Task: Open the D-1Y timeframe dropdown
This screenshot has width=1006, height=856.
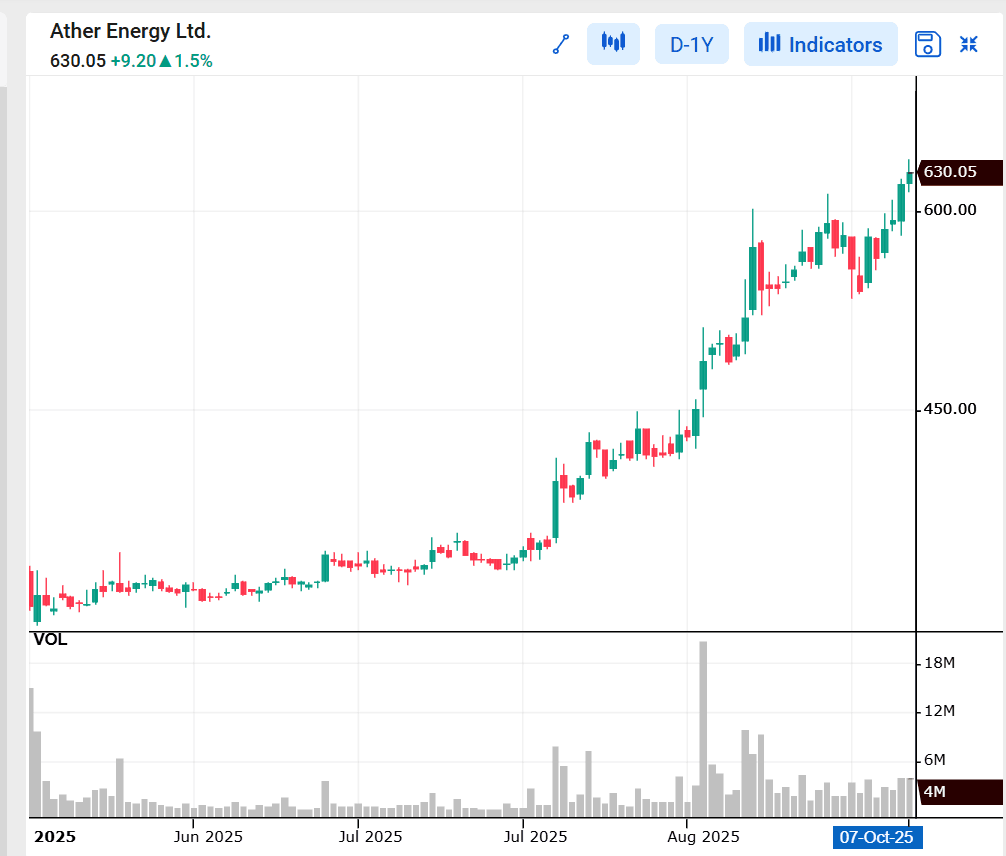Action: pyautogui.click(x=692, y=44)
